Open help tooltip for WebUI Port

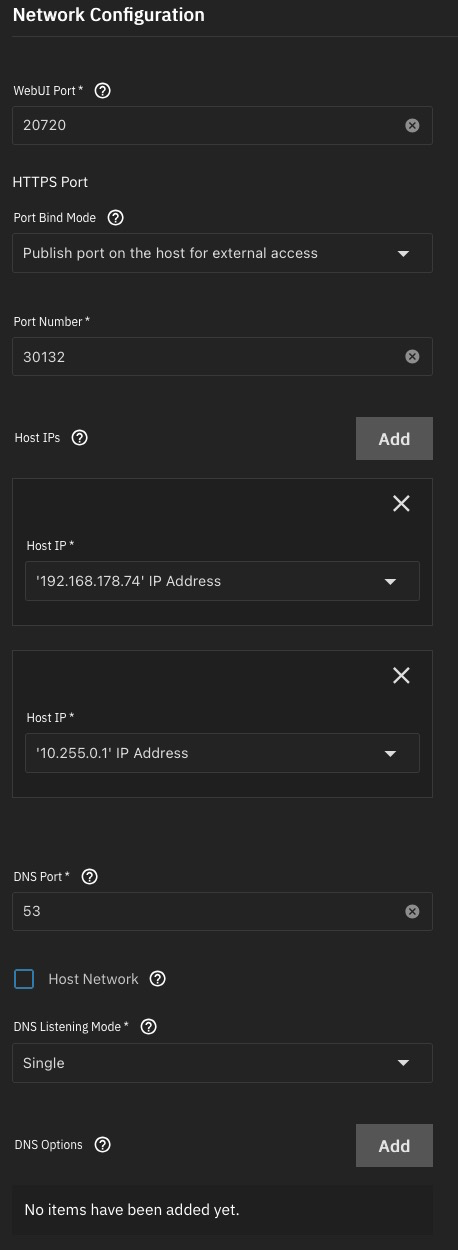(x=102, y=90)
